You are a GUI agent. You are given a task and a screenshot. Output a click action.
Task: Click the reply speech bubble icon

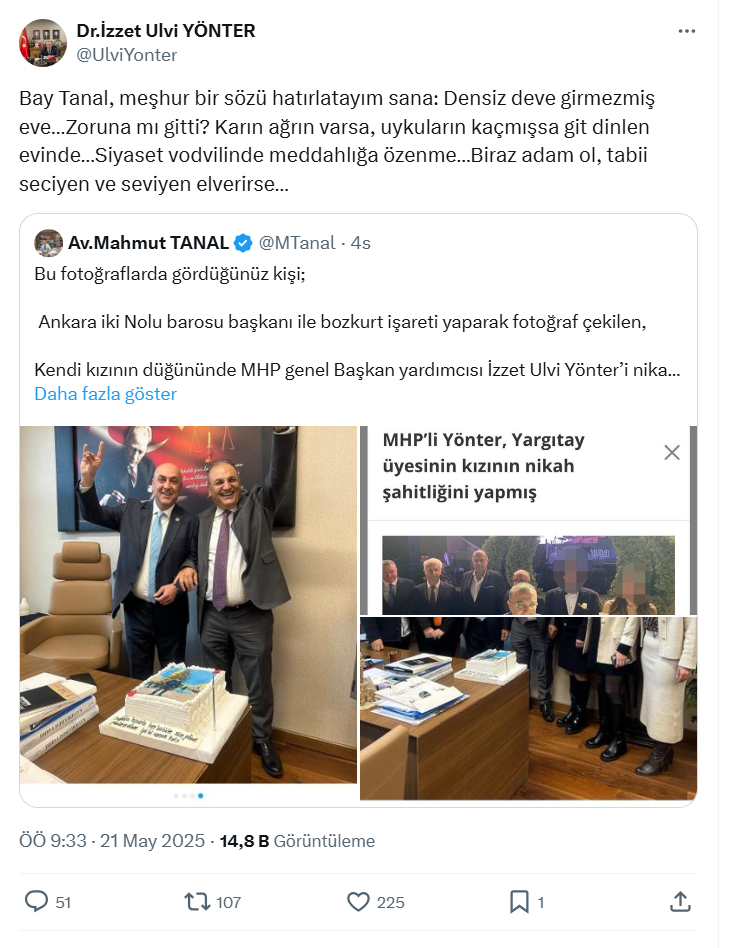click(36, 901)
